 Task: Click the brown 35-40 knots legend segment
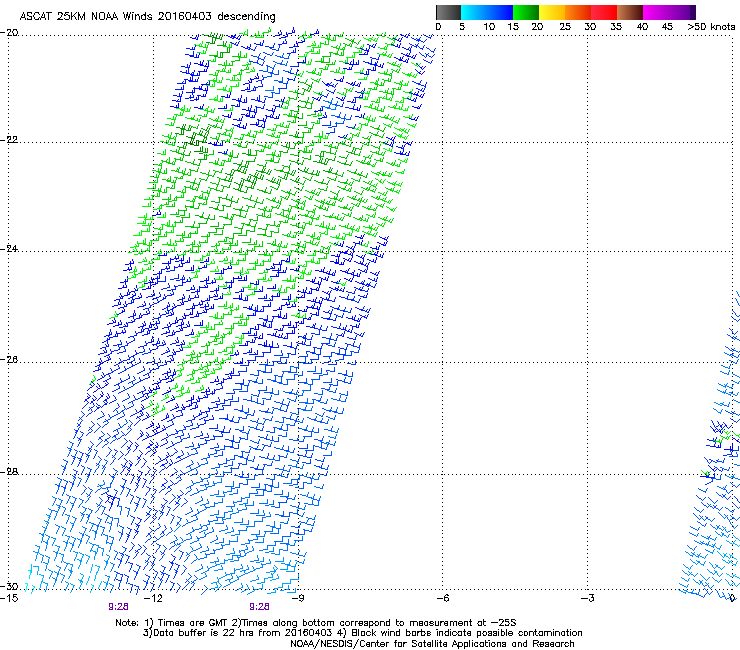pos(630,12)
